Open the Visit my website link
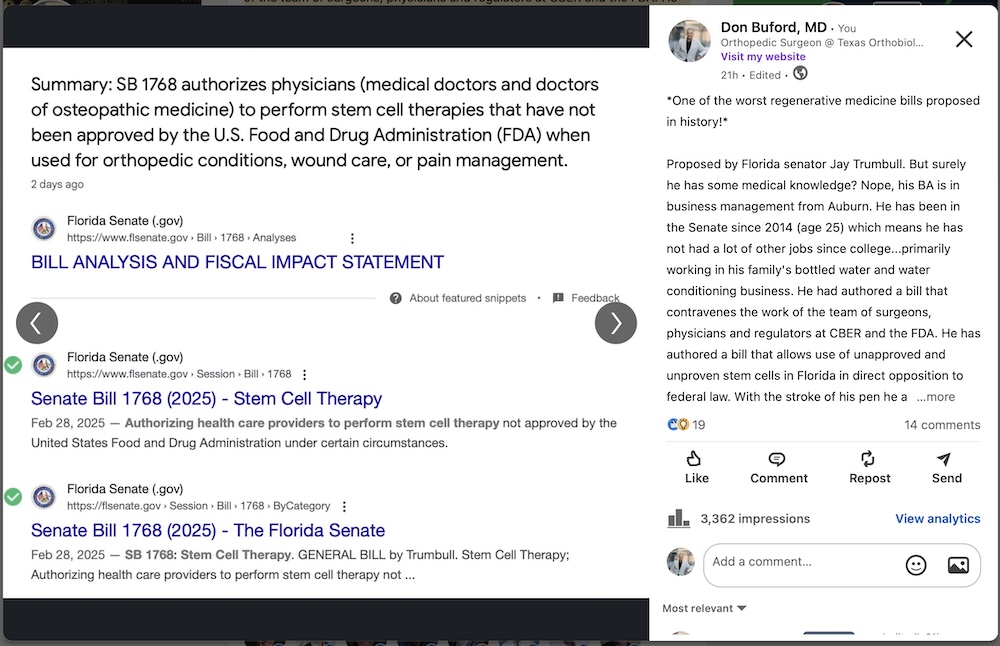 (763, 56)
